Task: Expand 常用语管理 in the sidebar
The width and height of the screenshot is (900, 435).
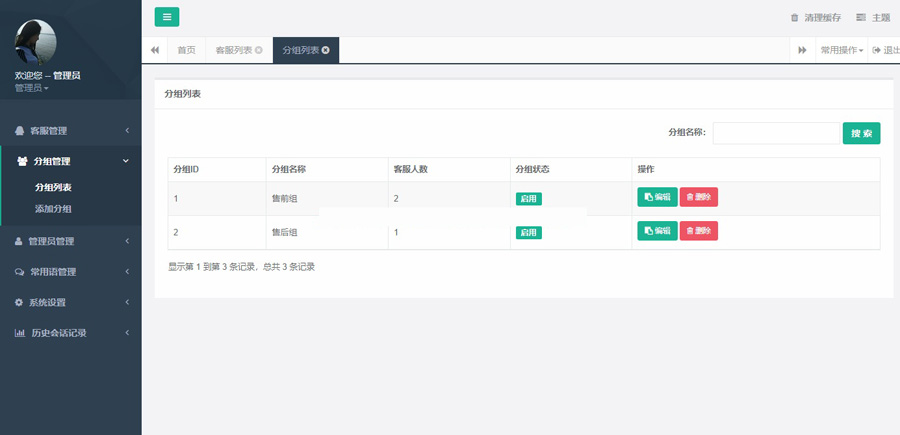Action: (70, 272)
